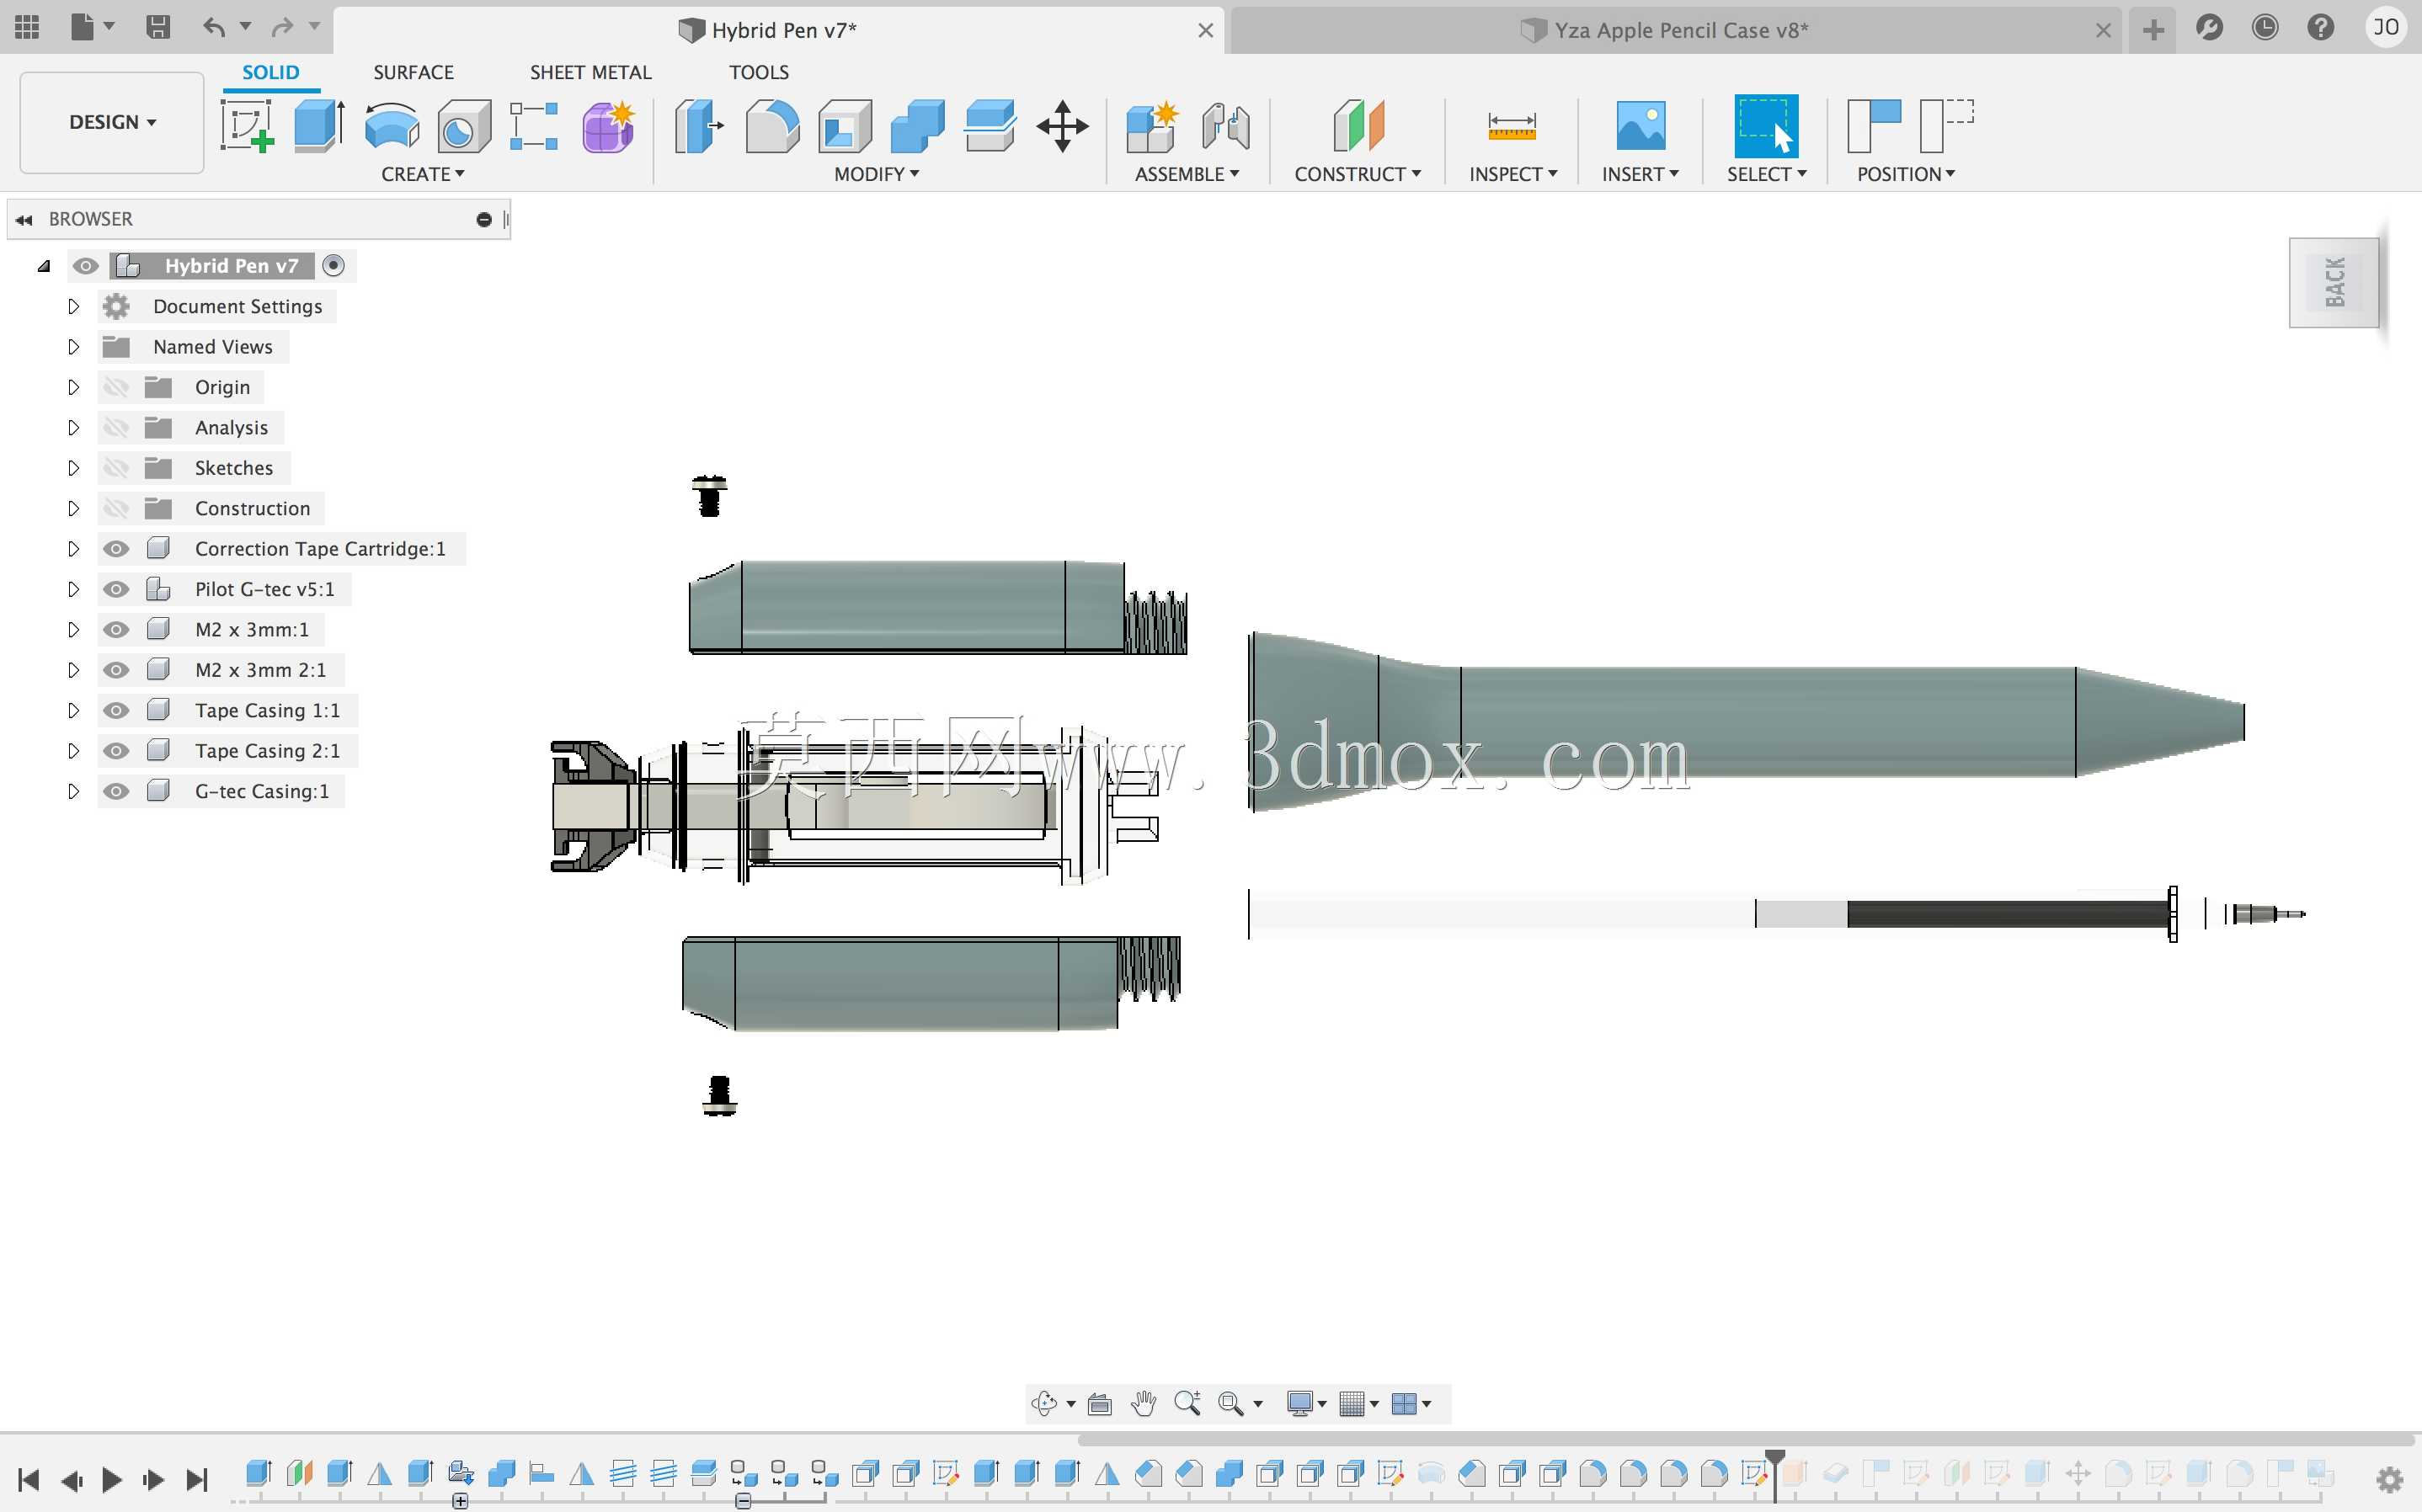
Task: Hide the G-tec Casing:1 component
Action: pos(116,791)
